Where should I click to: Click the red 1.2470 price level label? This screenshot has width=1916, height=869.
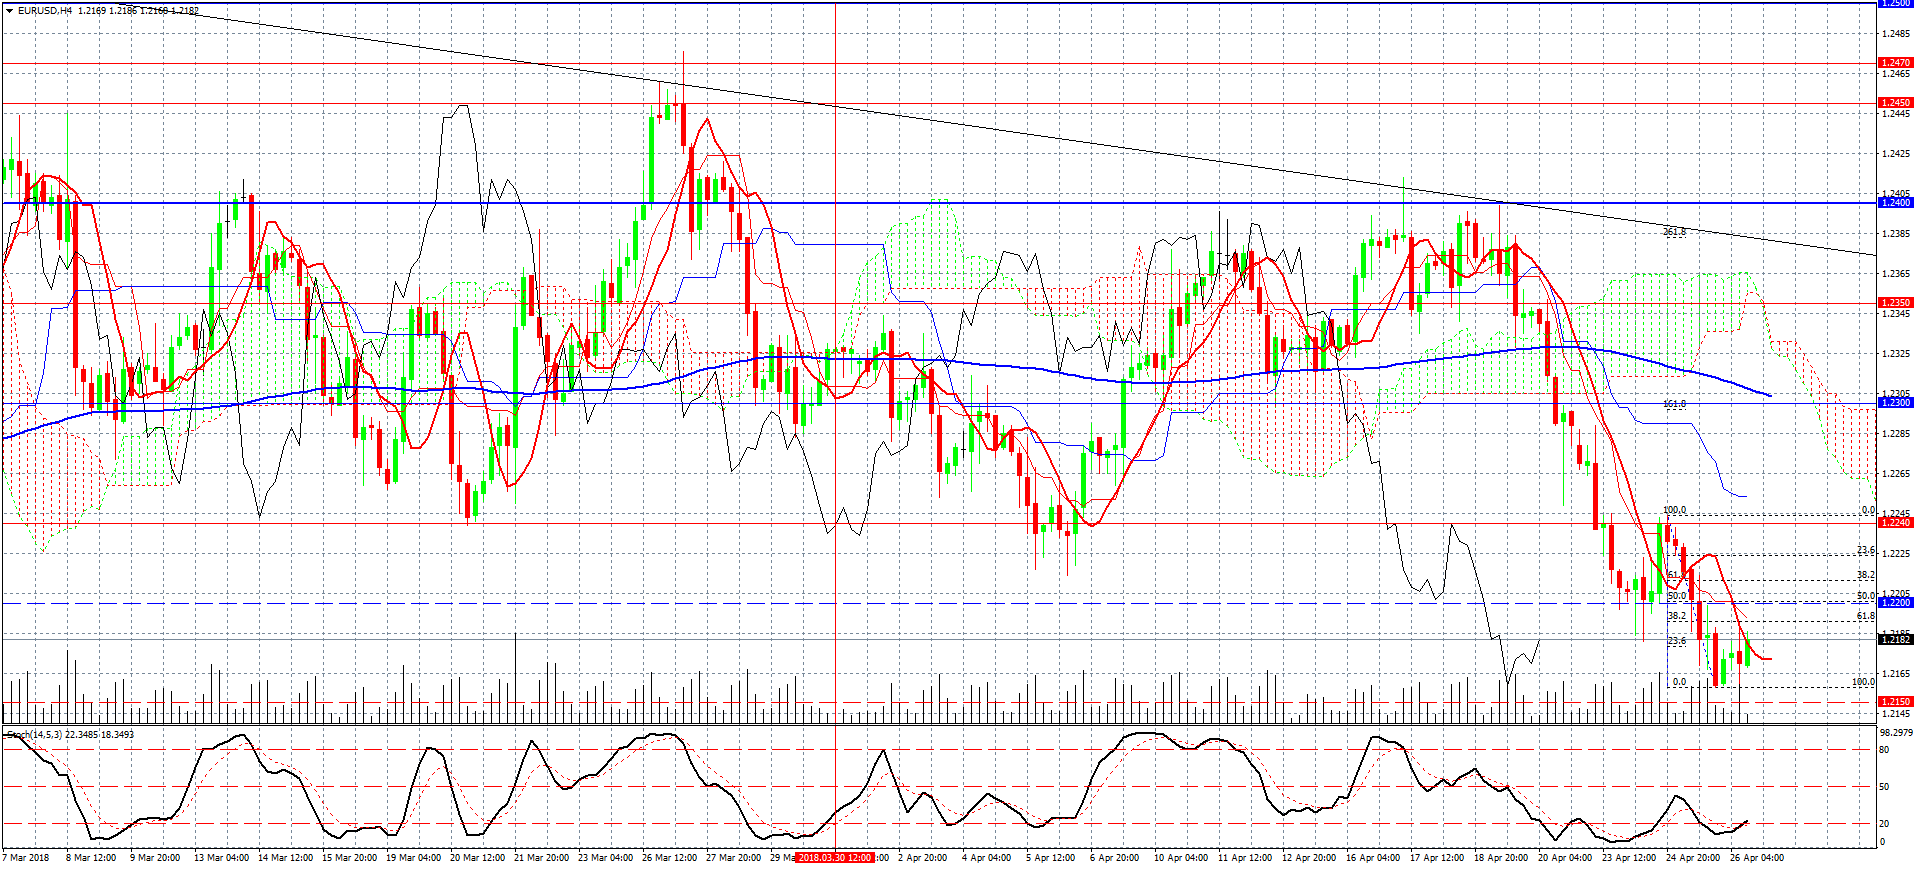1895,63
